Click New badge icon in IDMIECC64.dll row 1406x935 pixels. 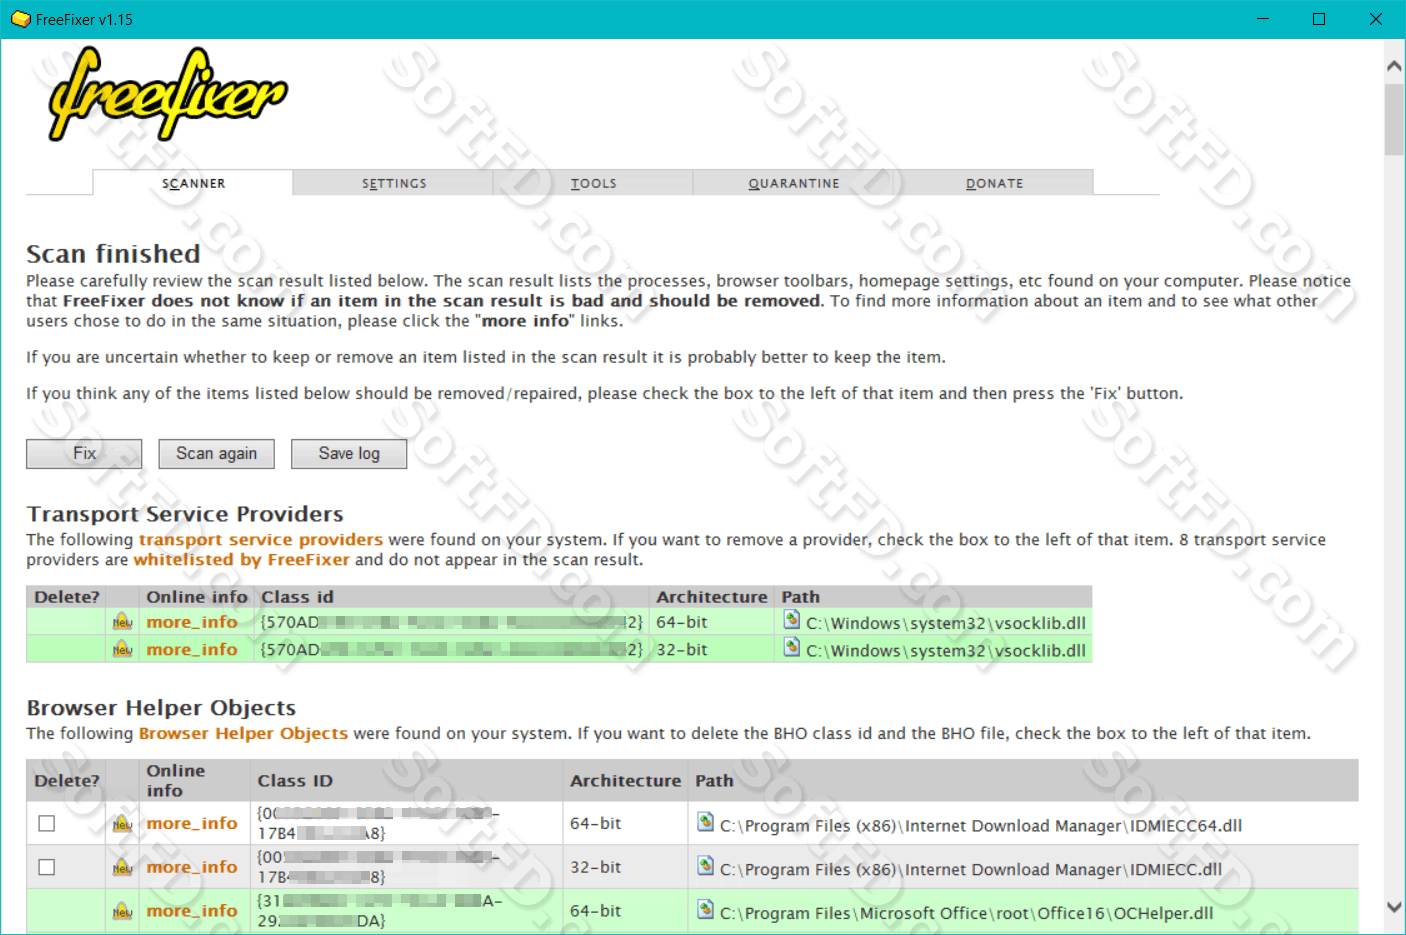(123, 824)
